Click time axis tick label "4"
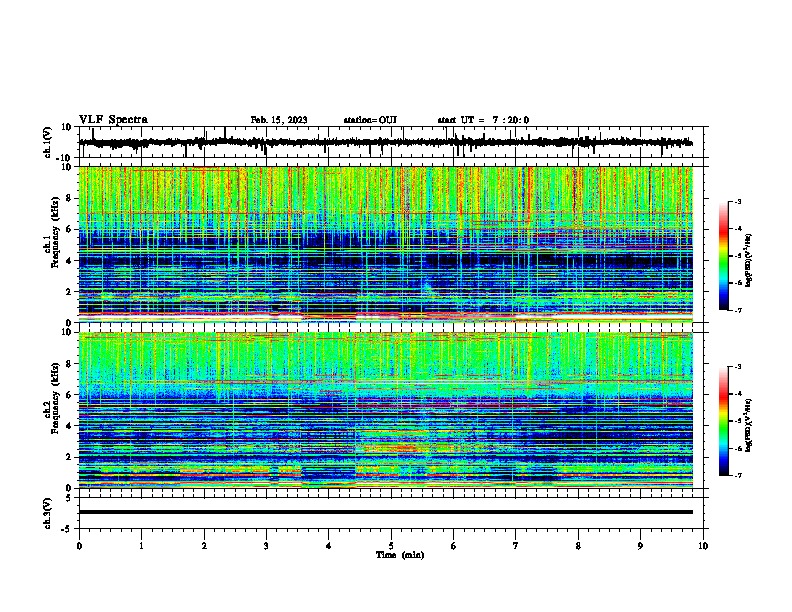 click(x=329, y=546)
